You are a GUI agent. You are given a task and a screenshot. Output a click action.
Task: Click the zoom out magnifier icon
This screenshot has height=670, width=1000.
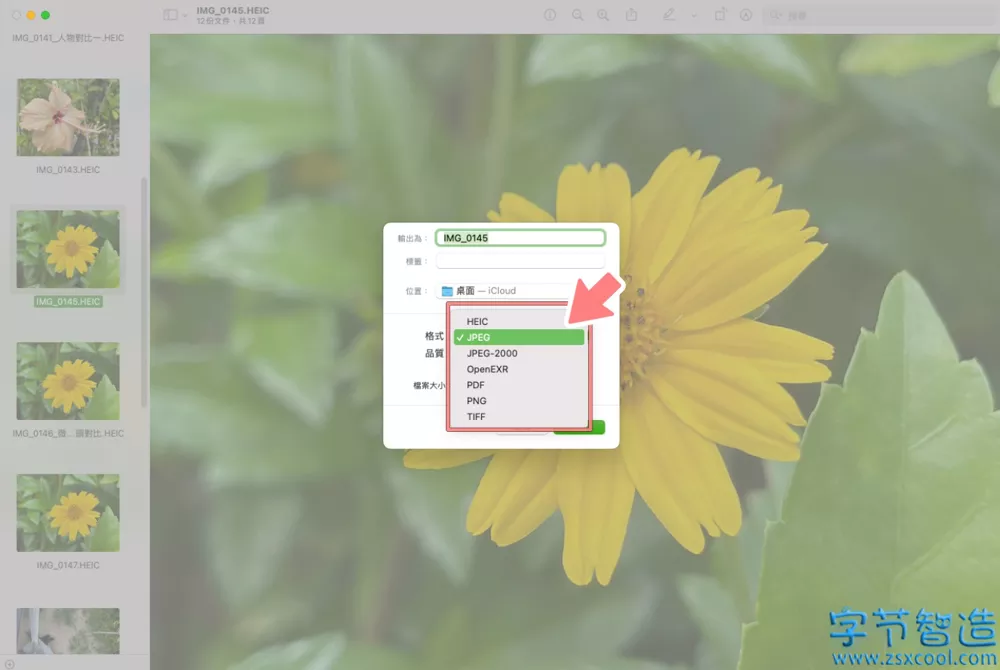coord(577,15)
